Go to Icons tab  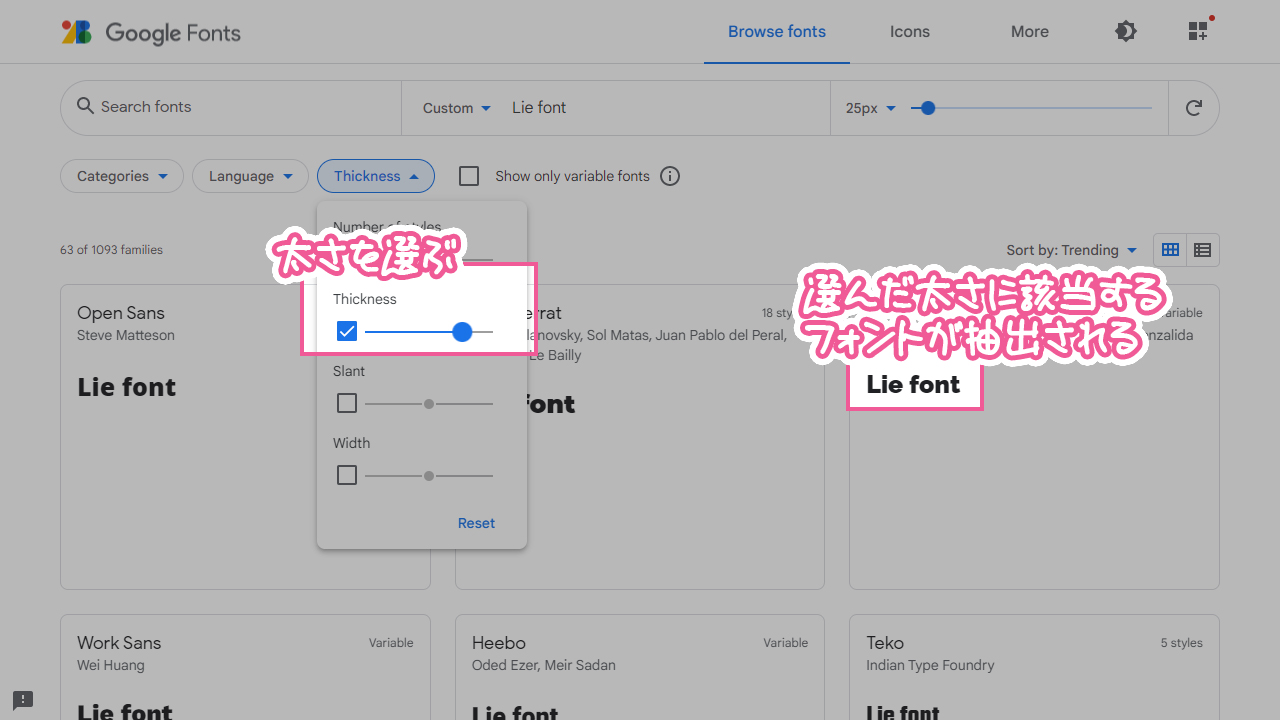(x=910, y=32)
